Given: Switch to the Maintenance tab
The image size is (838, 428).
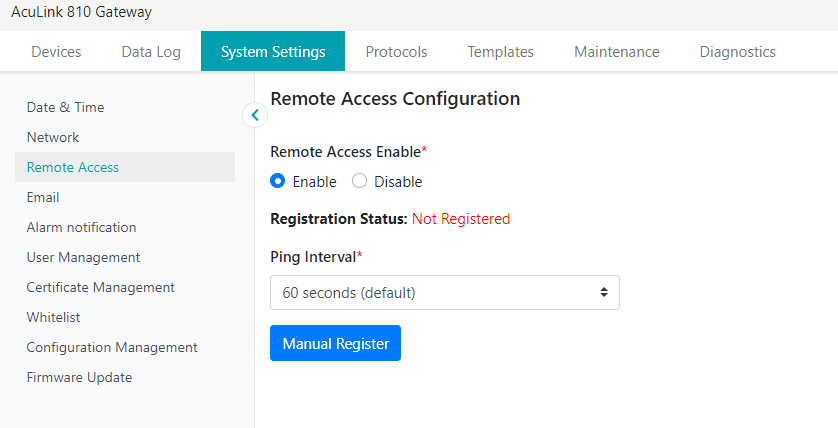Looking at the screenshot, I should click(616, 52).
